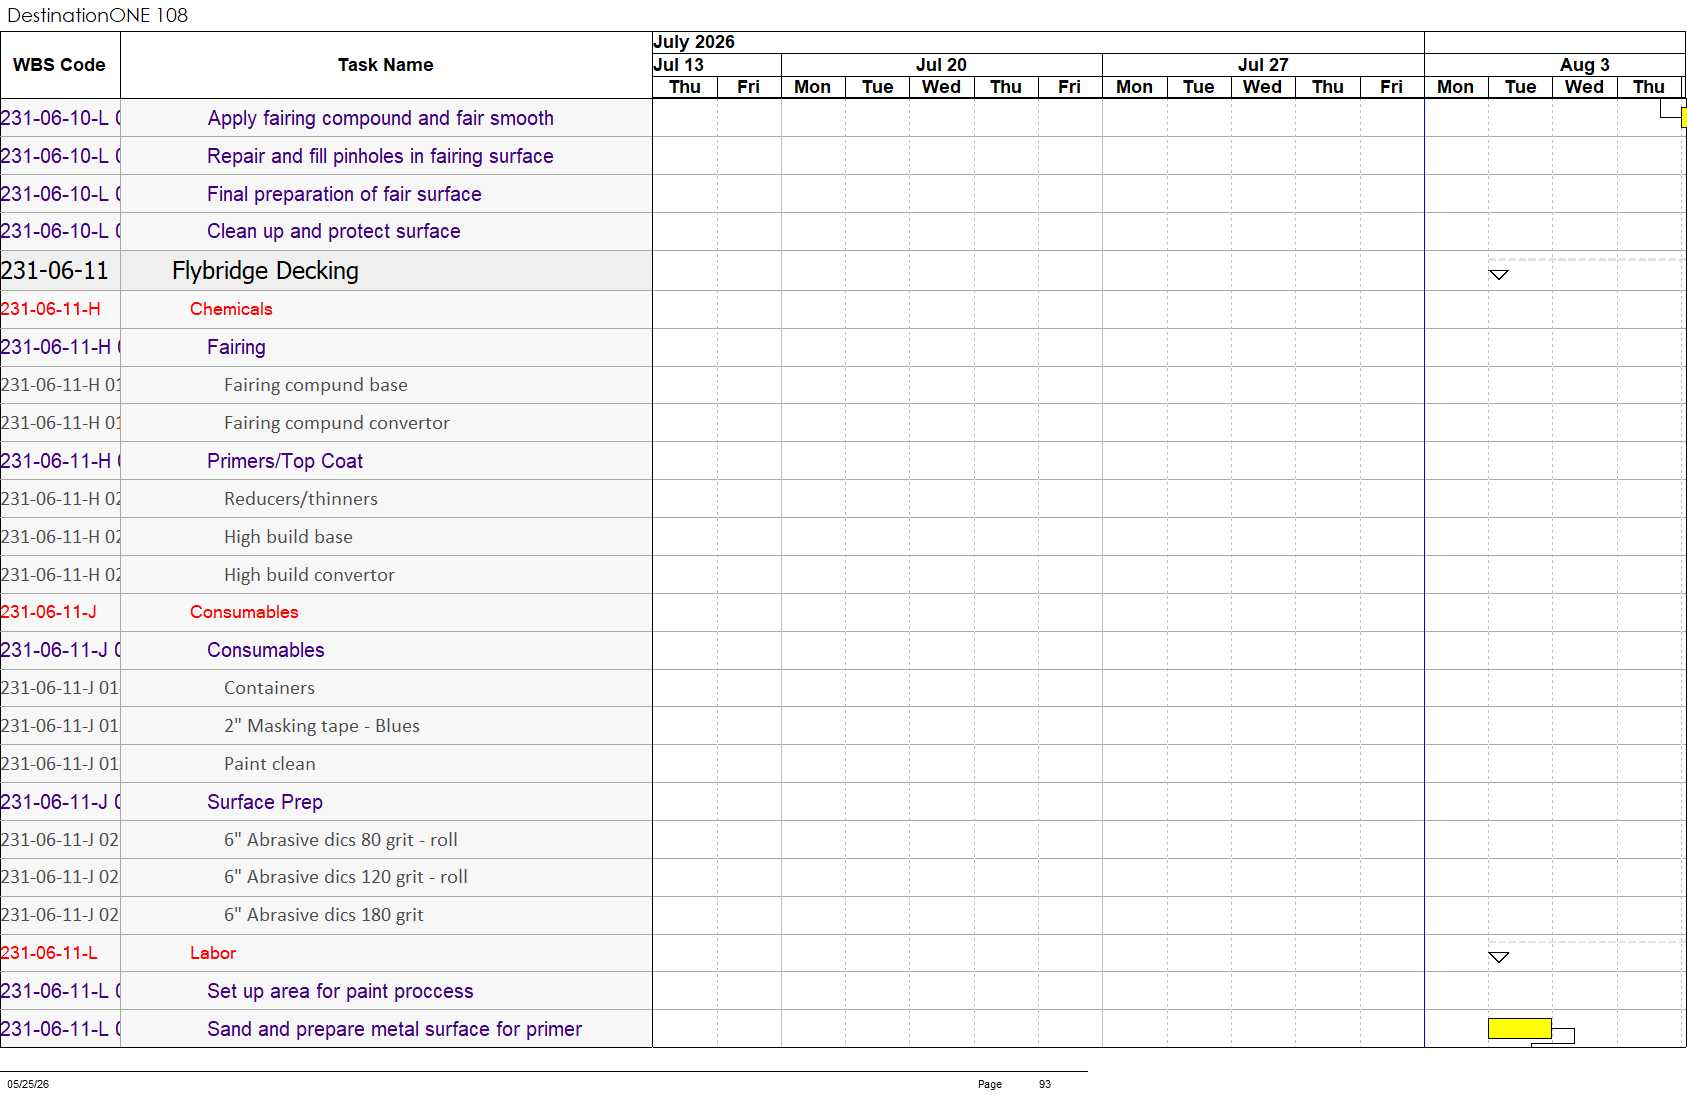Select 'Repair and fill pinholes in fairing surface'

coord(380,156)
